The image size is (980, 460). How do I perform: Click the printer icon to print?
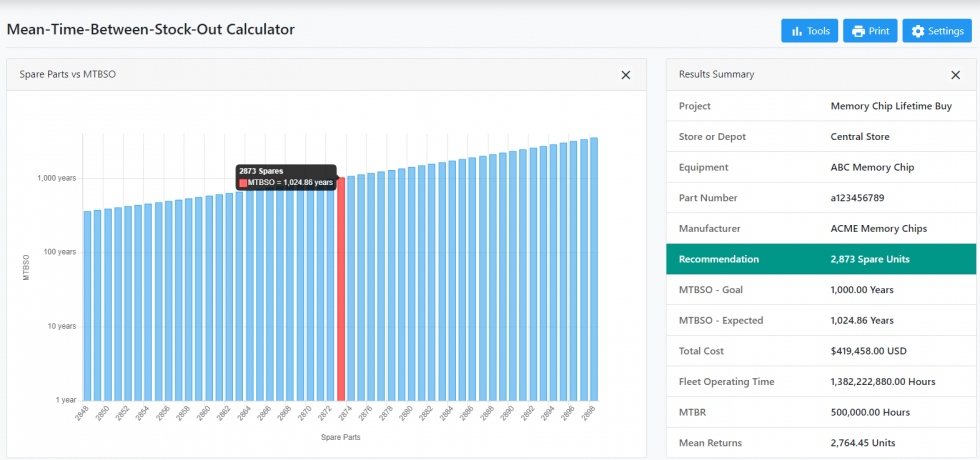pos(858,31)
